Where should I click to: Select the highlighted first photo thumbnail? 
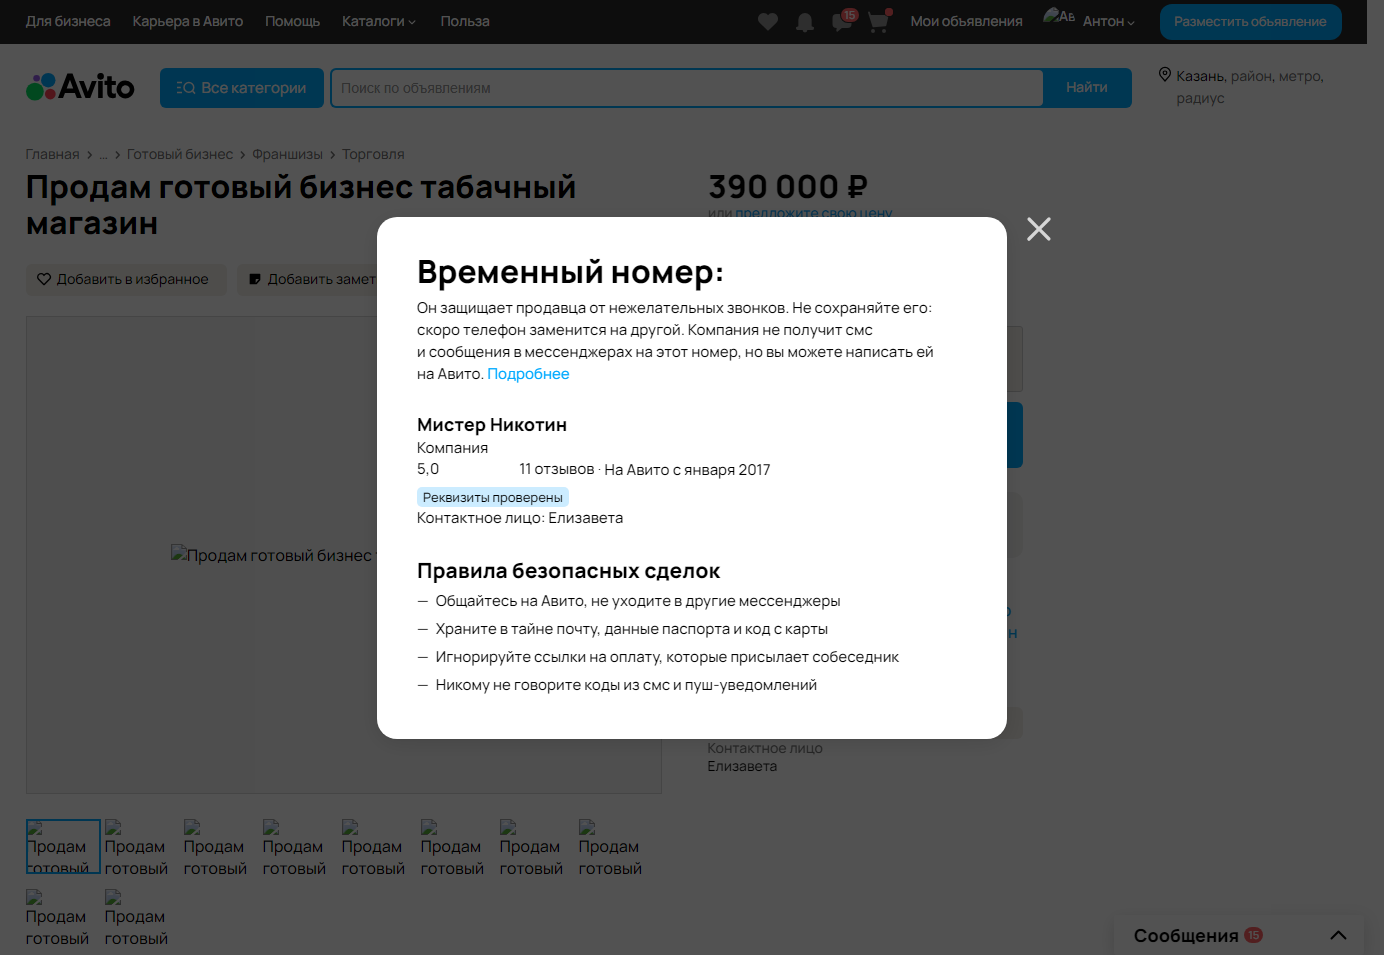click(63, 846)
